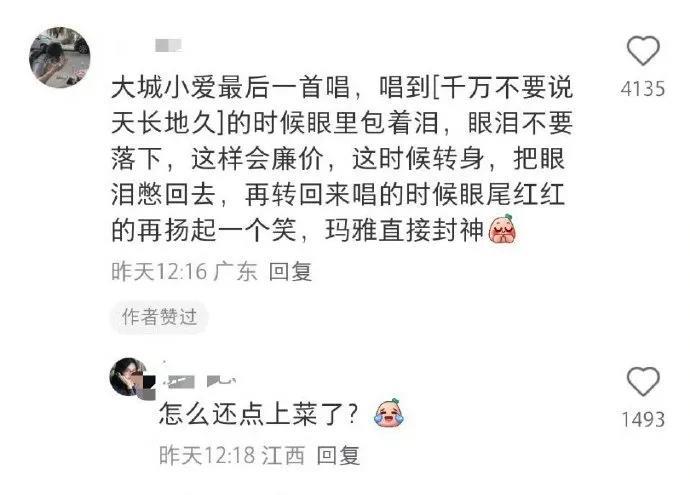Click the 昨天12:18 timestamp
The width and height of the screenshot is (690, 495).
[207, 455]
